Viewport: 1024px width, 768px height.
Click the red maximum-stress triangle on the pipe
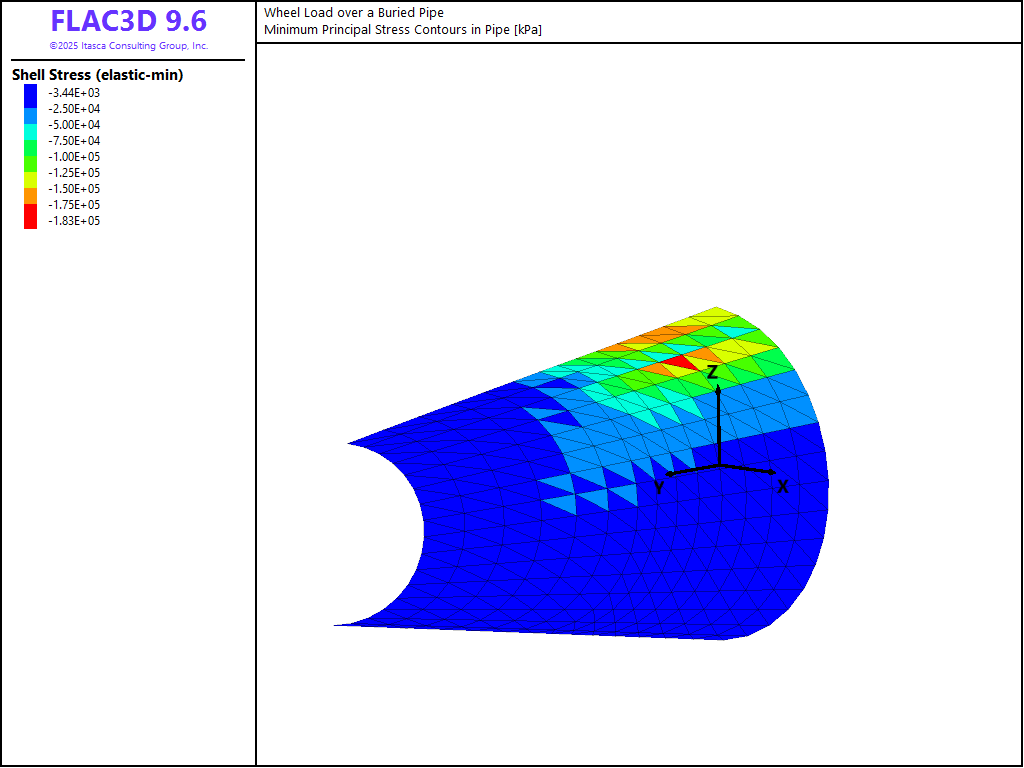coord(679,362)
